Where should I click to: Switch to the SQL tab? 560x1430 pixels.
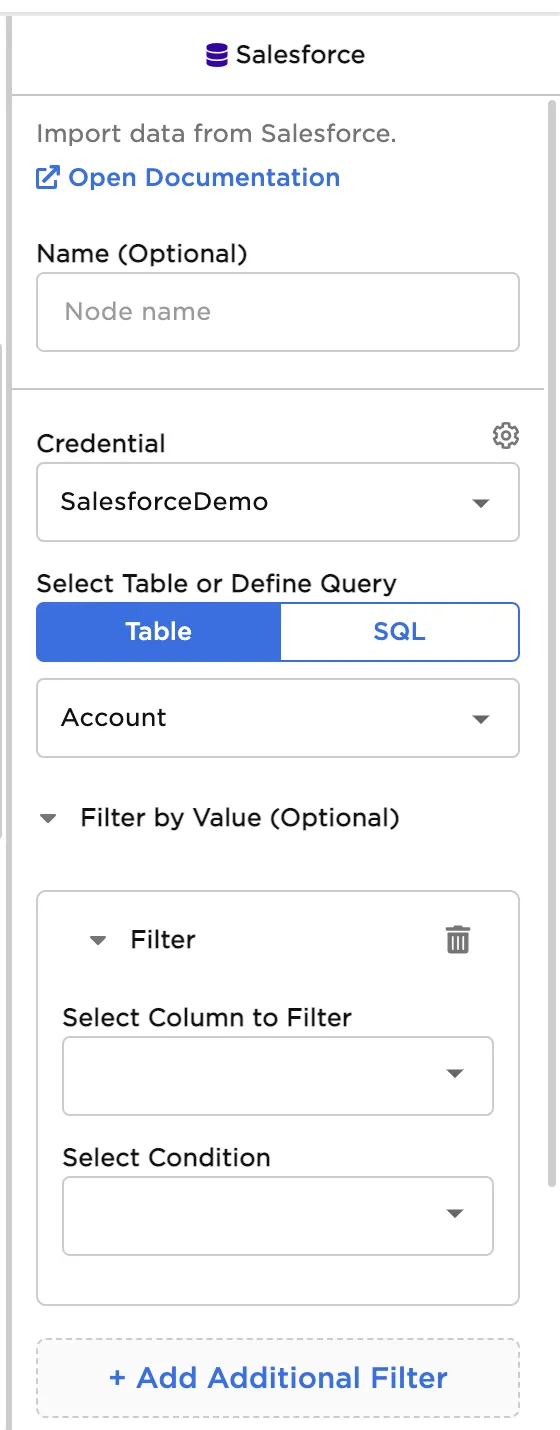[399, 632]
